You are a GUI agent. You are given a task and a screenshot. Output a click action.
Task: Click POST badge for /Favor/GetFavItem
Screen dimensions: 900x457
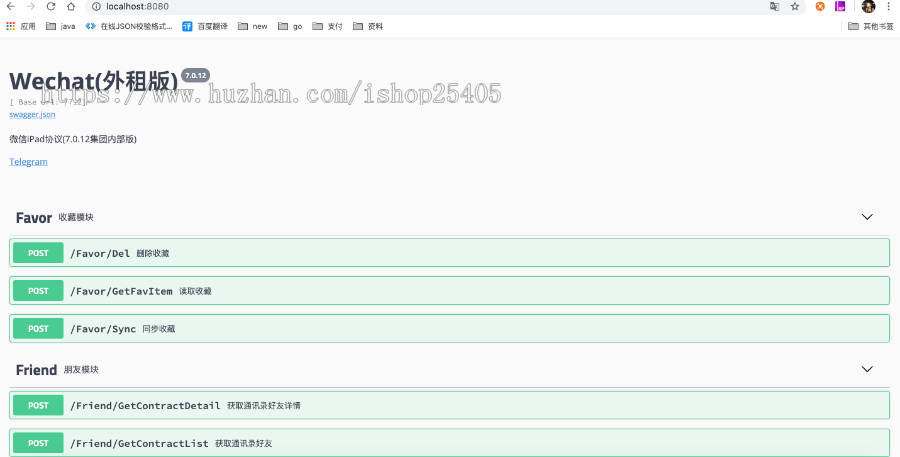coord(38,291)
